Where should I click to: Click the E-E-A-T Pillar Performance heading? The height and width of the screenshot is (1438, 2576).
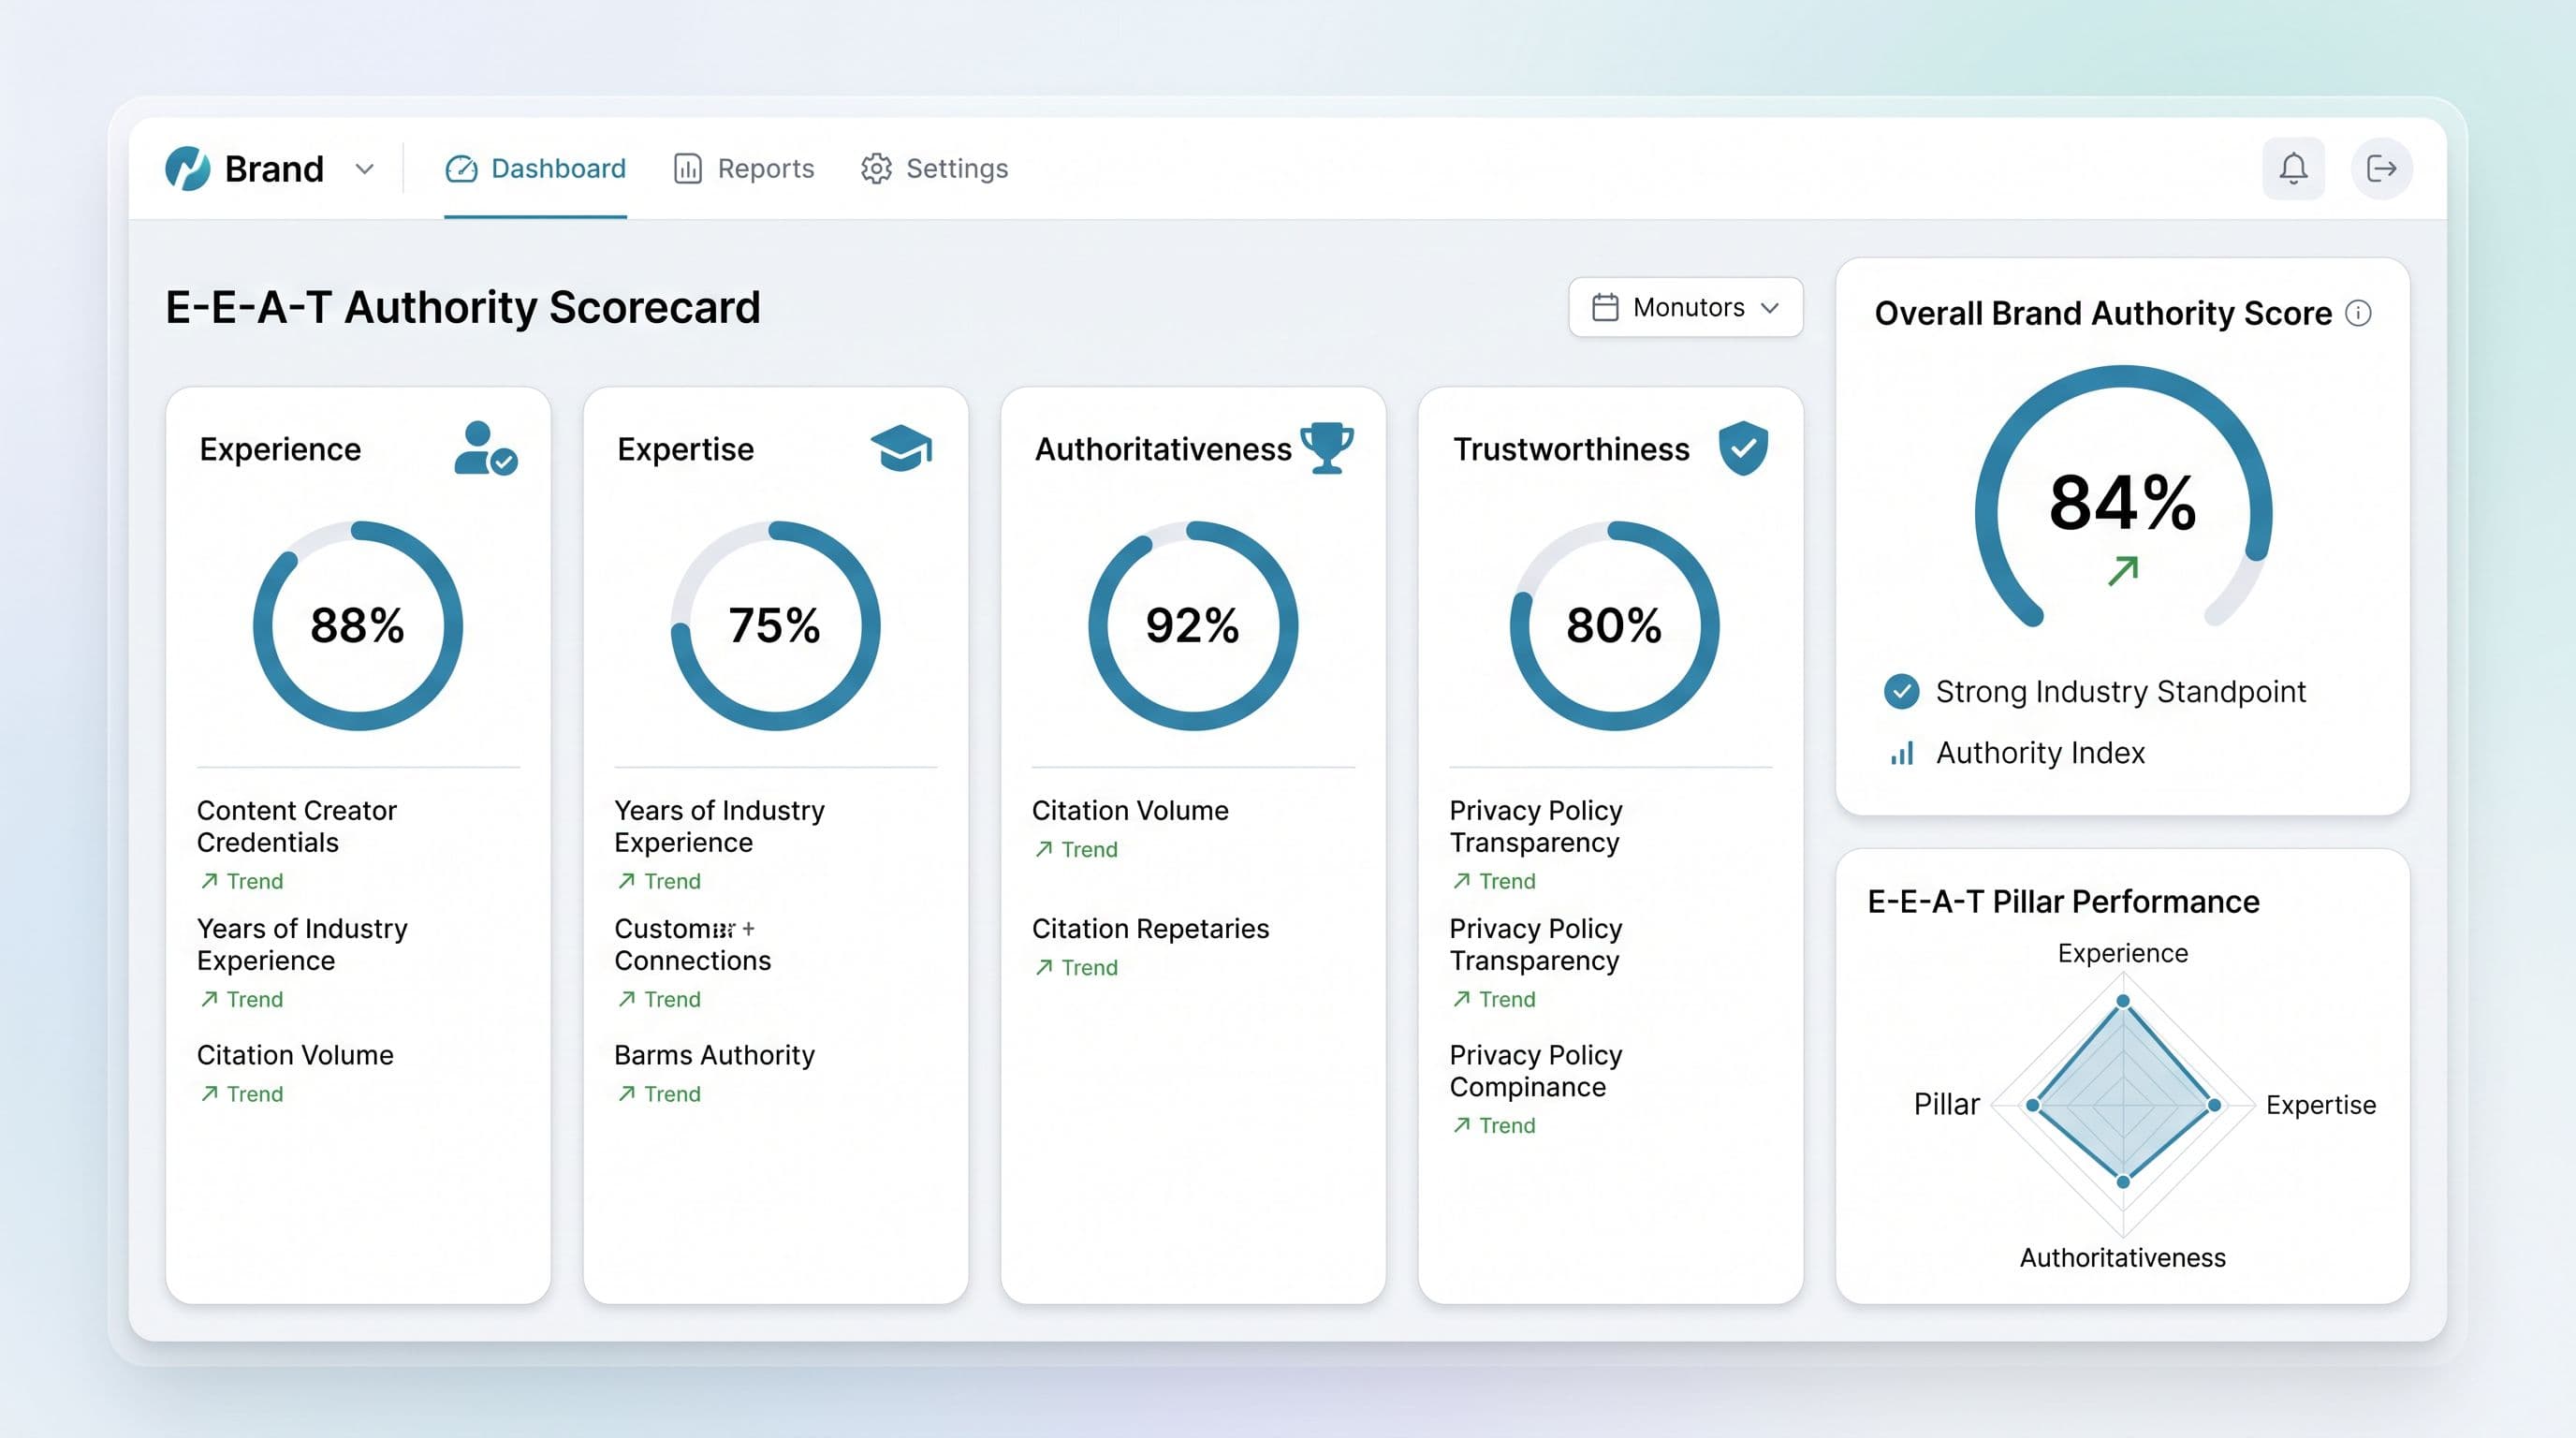pos(2063,901)
